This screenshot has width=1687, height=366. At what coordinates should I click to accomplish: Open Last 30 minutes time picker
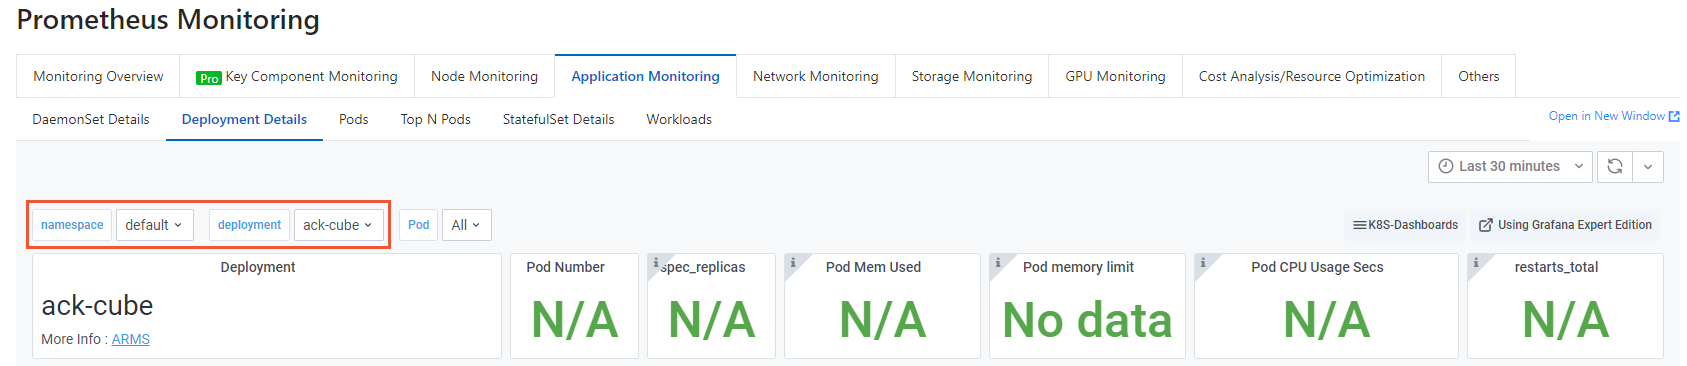[x=1510, y=167]
